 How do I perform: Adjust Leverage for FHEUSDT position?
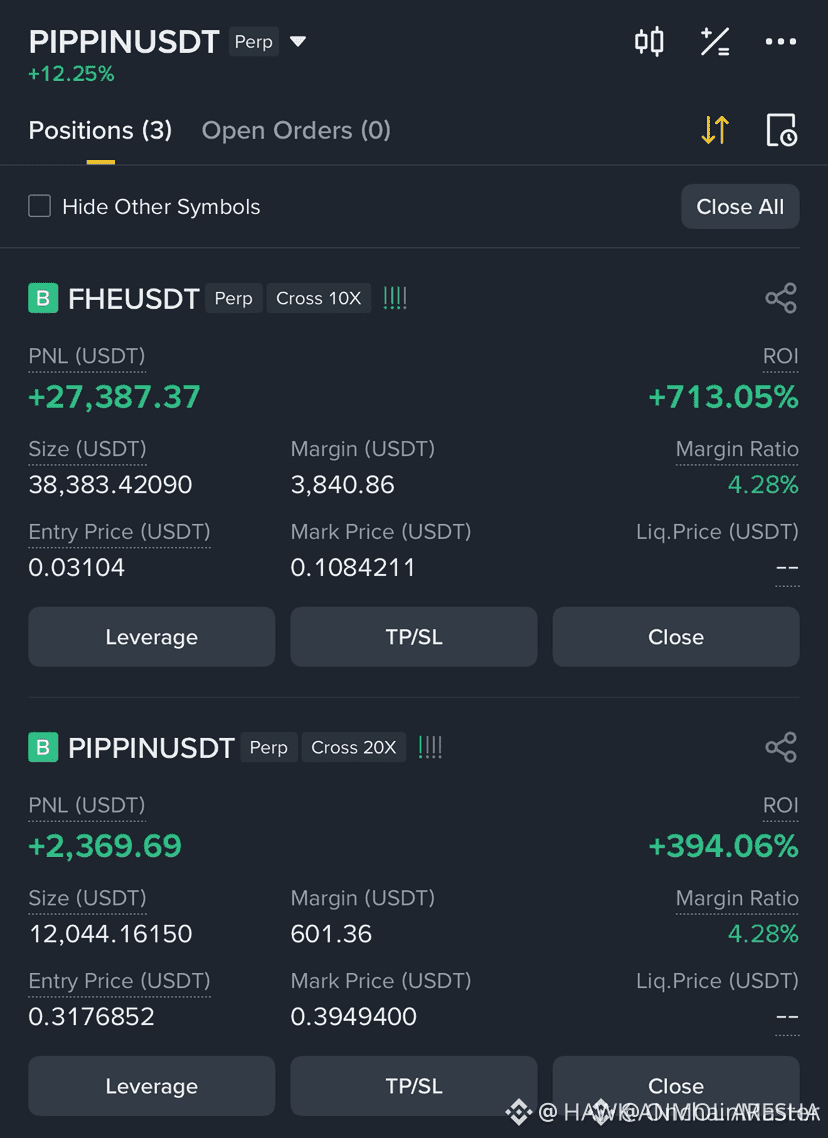click(152, 637)
